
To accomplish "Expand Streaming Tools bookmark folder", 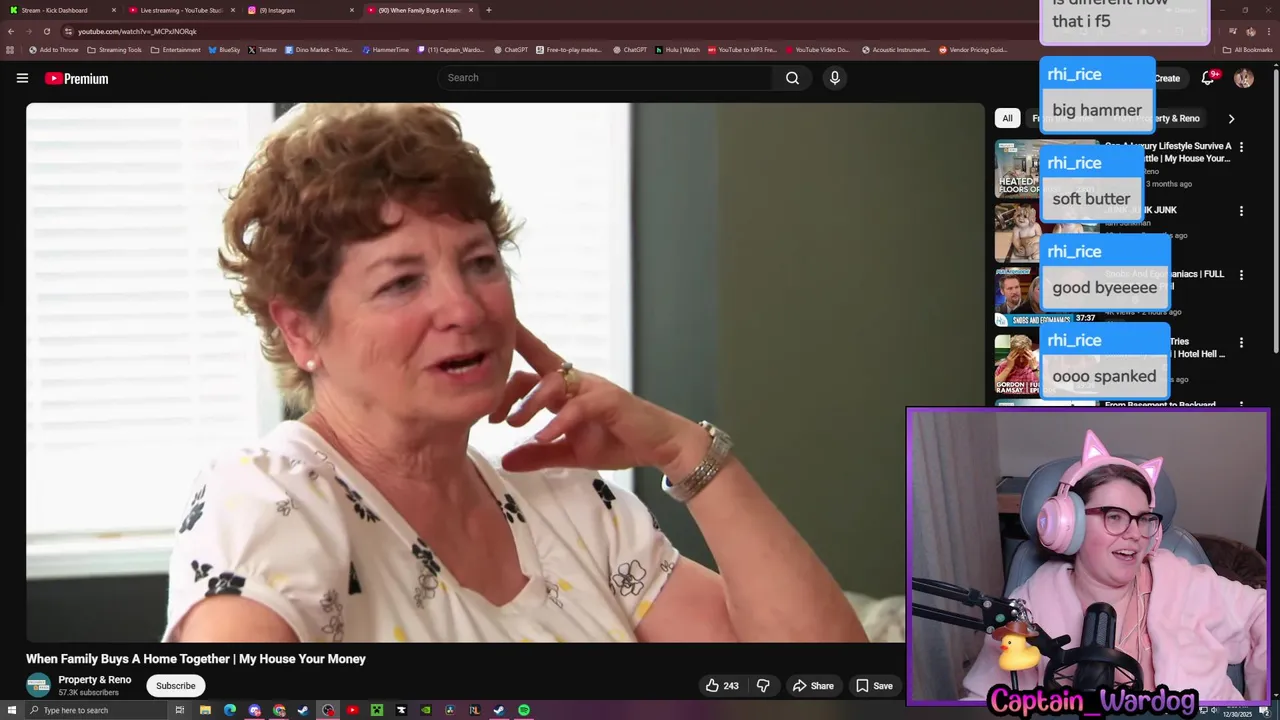I will (115, 50).
